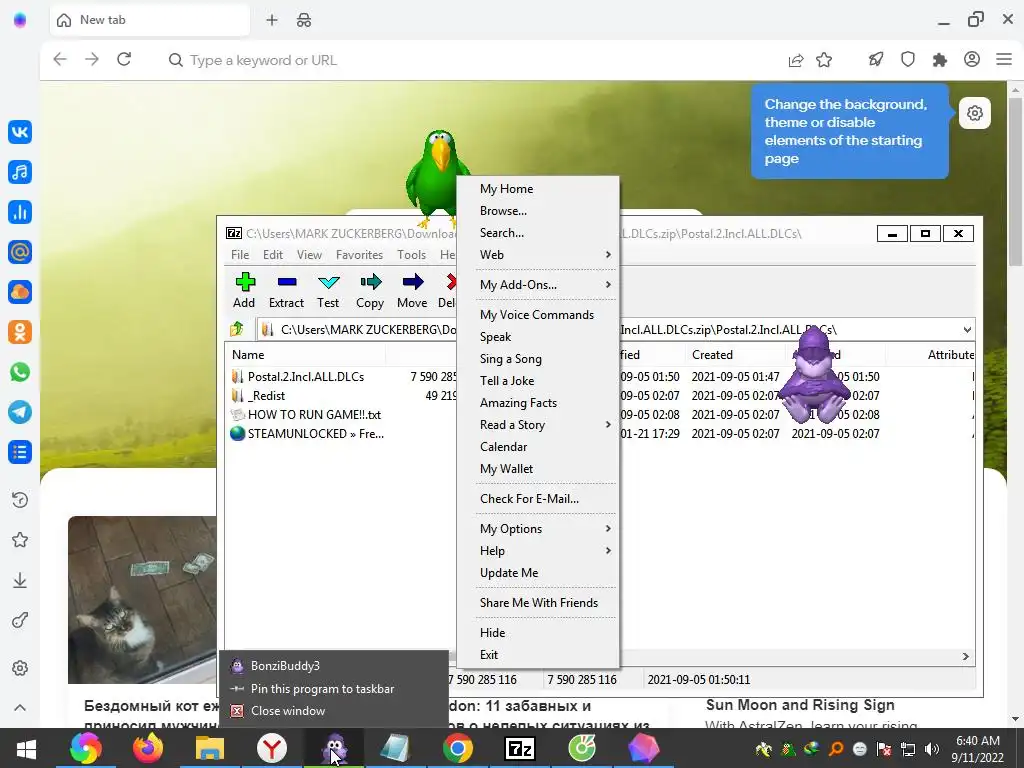Open Telegram from the sidebar
The width and height of the screenshot is (1024, 768).
20,412
